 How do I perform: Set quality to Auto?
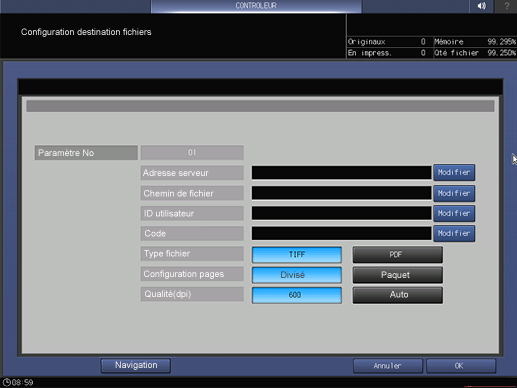(x=398, y=295)
